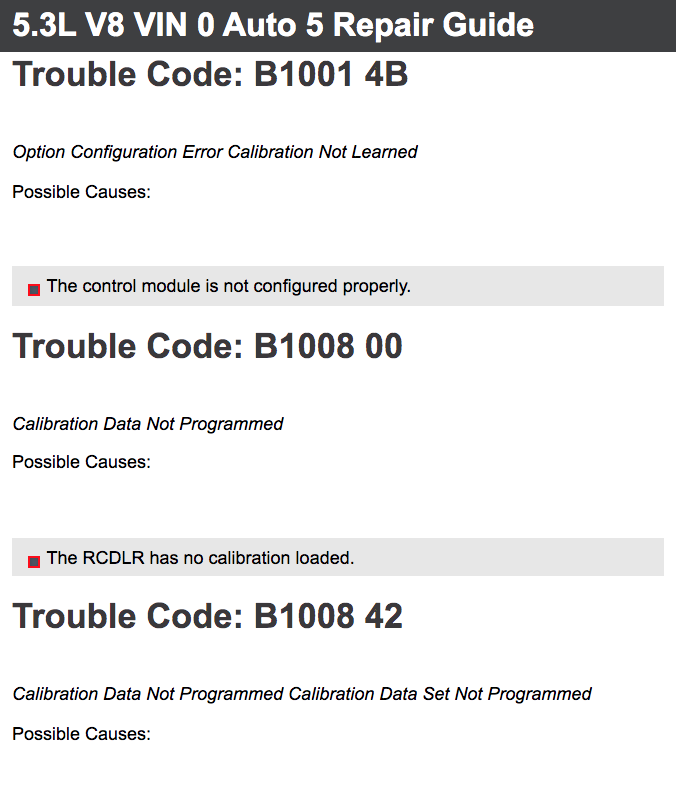Click the word 'RCDLR' in cause row
Screen dimensions: 676x800
click(114, 558)
